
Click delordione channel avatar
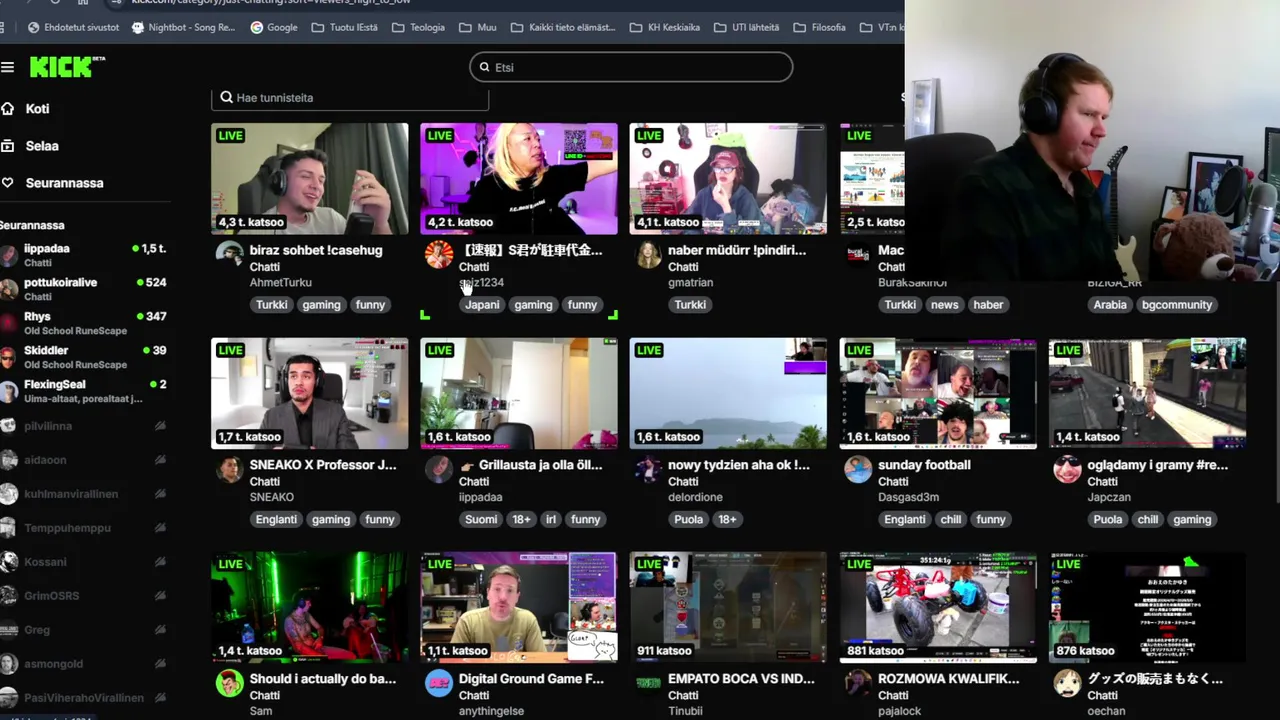pyautogui.click(x=649, y=469)
